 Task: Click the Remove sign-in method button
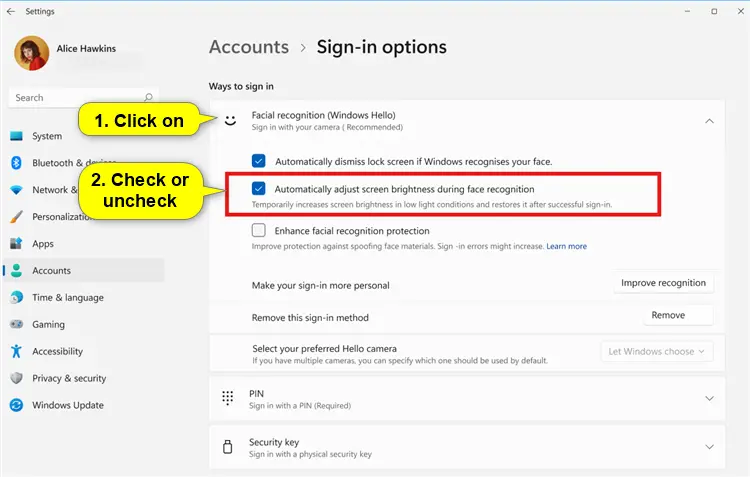click(678, 315)
